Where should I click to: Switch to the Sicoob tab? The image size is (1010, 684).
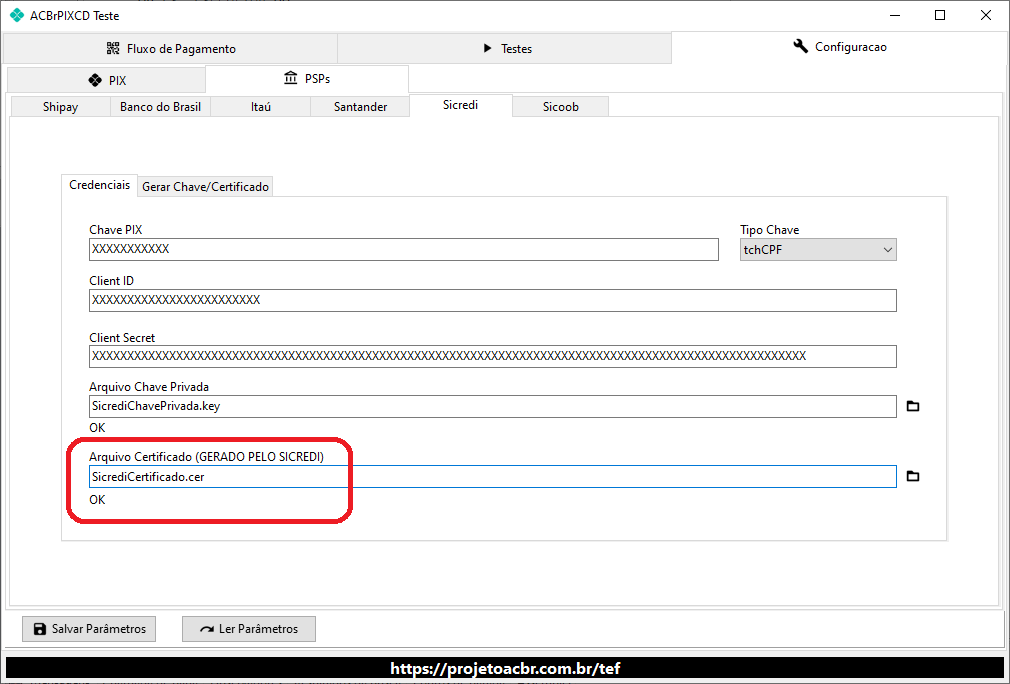point(560,107)
